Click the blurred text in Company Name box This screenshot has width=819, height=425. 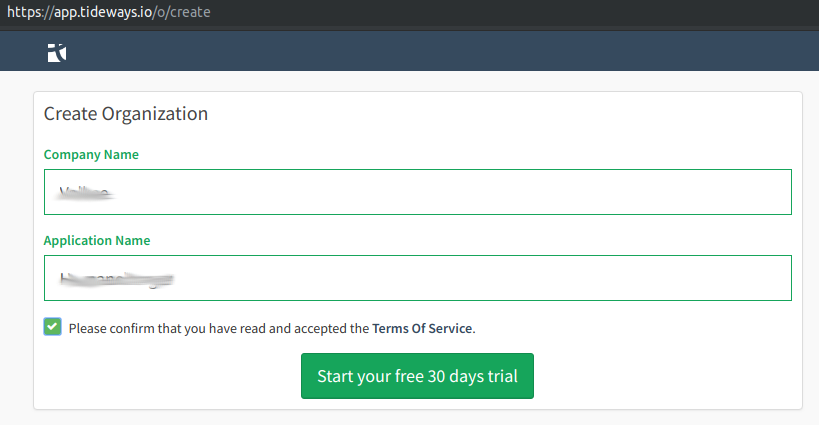(x=85, y=193)
